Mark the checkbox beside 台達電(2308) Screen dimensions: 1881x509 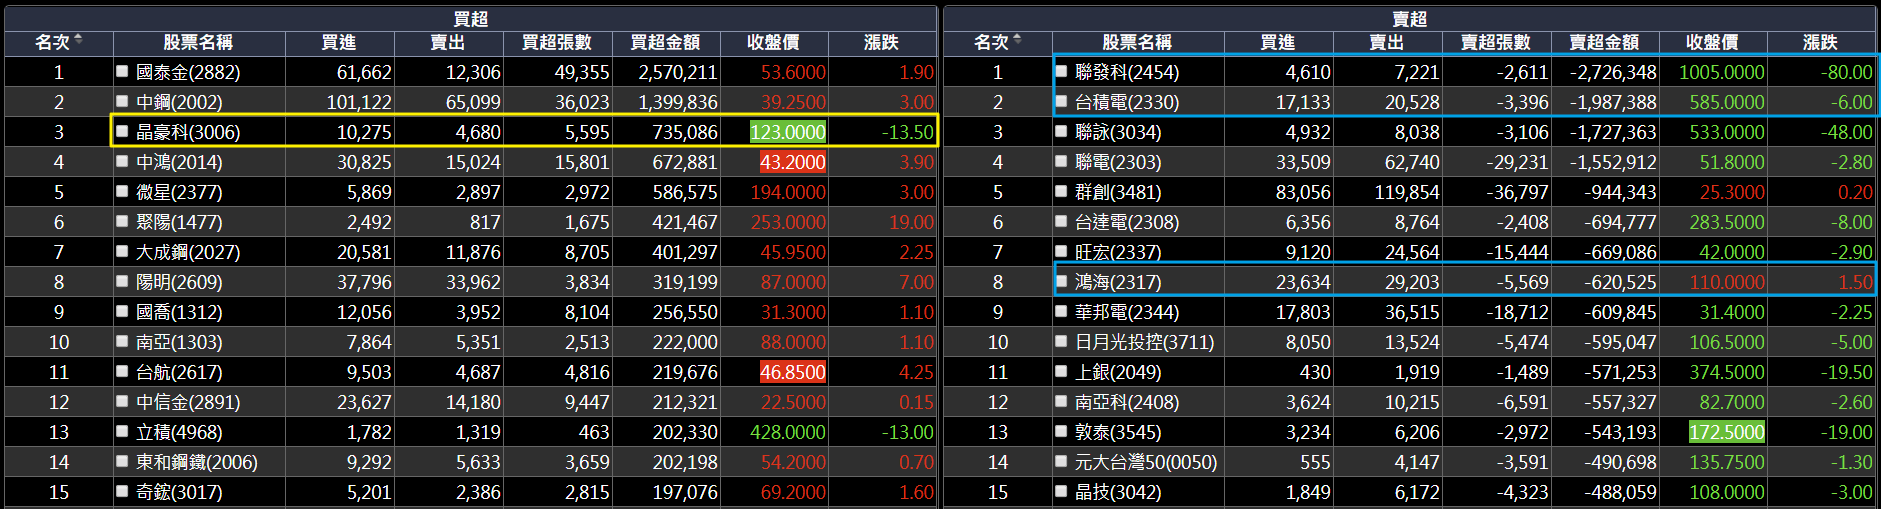1061,221
